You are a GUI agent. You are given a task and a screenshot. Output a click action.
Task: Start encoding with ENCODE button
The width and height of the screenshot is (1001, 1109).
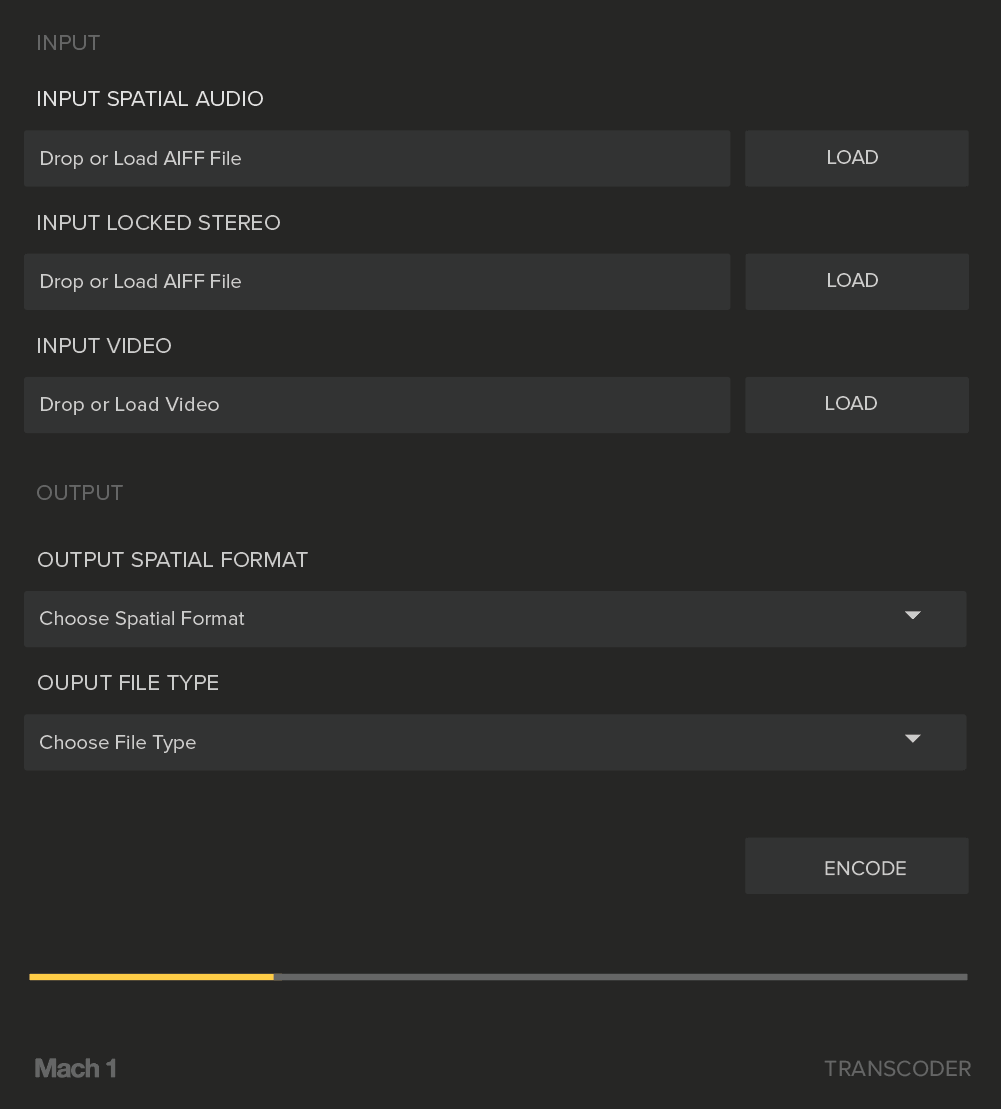(857, 866)
